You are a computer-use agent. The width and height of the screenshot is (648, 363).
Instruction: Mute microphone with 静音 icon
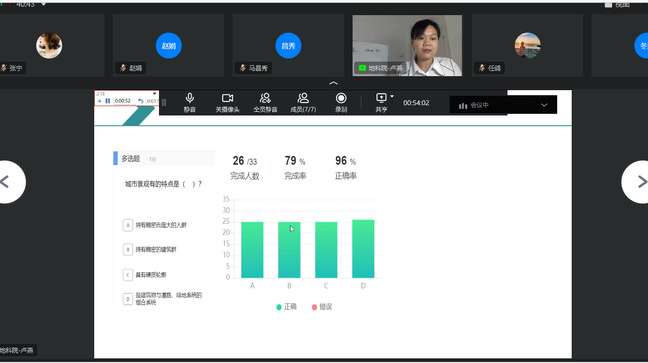tap(190, 103)
